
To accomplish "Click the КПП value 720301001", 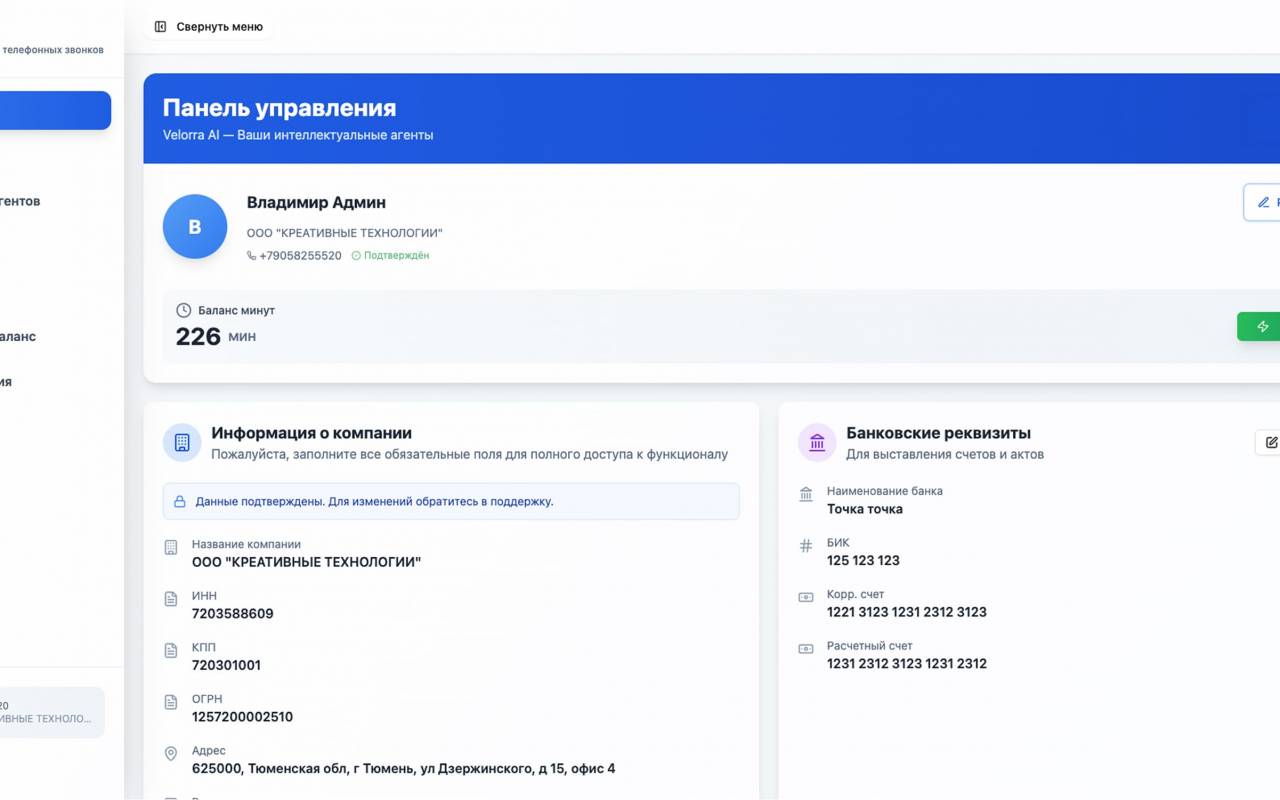I will coord(226,666).
